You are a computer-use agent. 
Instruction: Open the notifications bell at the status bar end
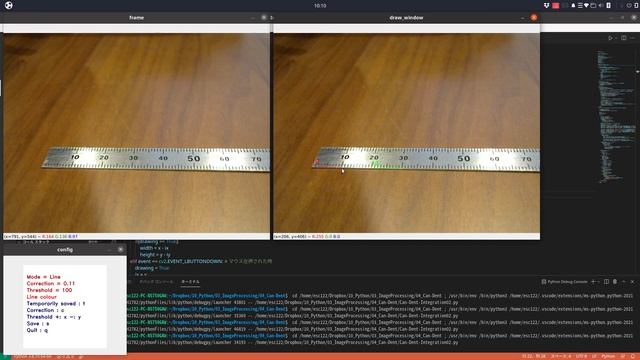pos(633,356)
